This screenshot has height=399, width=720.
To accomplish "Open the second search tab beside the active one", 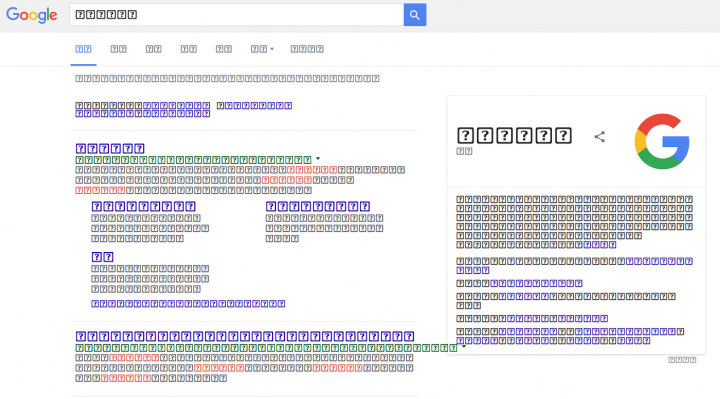I will 118,49.
